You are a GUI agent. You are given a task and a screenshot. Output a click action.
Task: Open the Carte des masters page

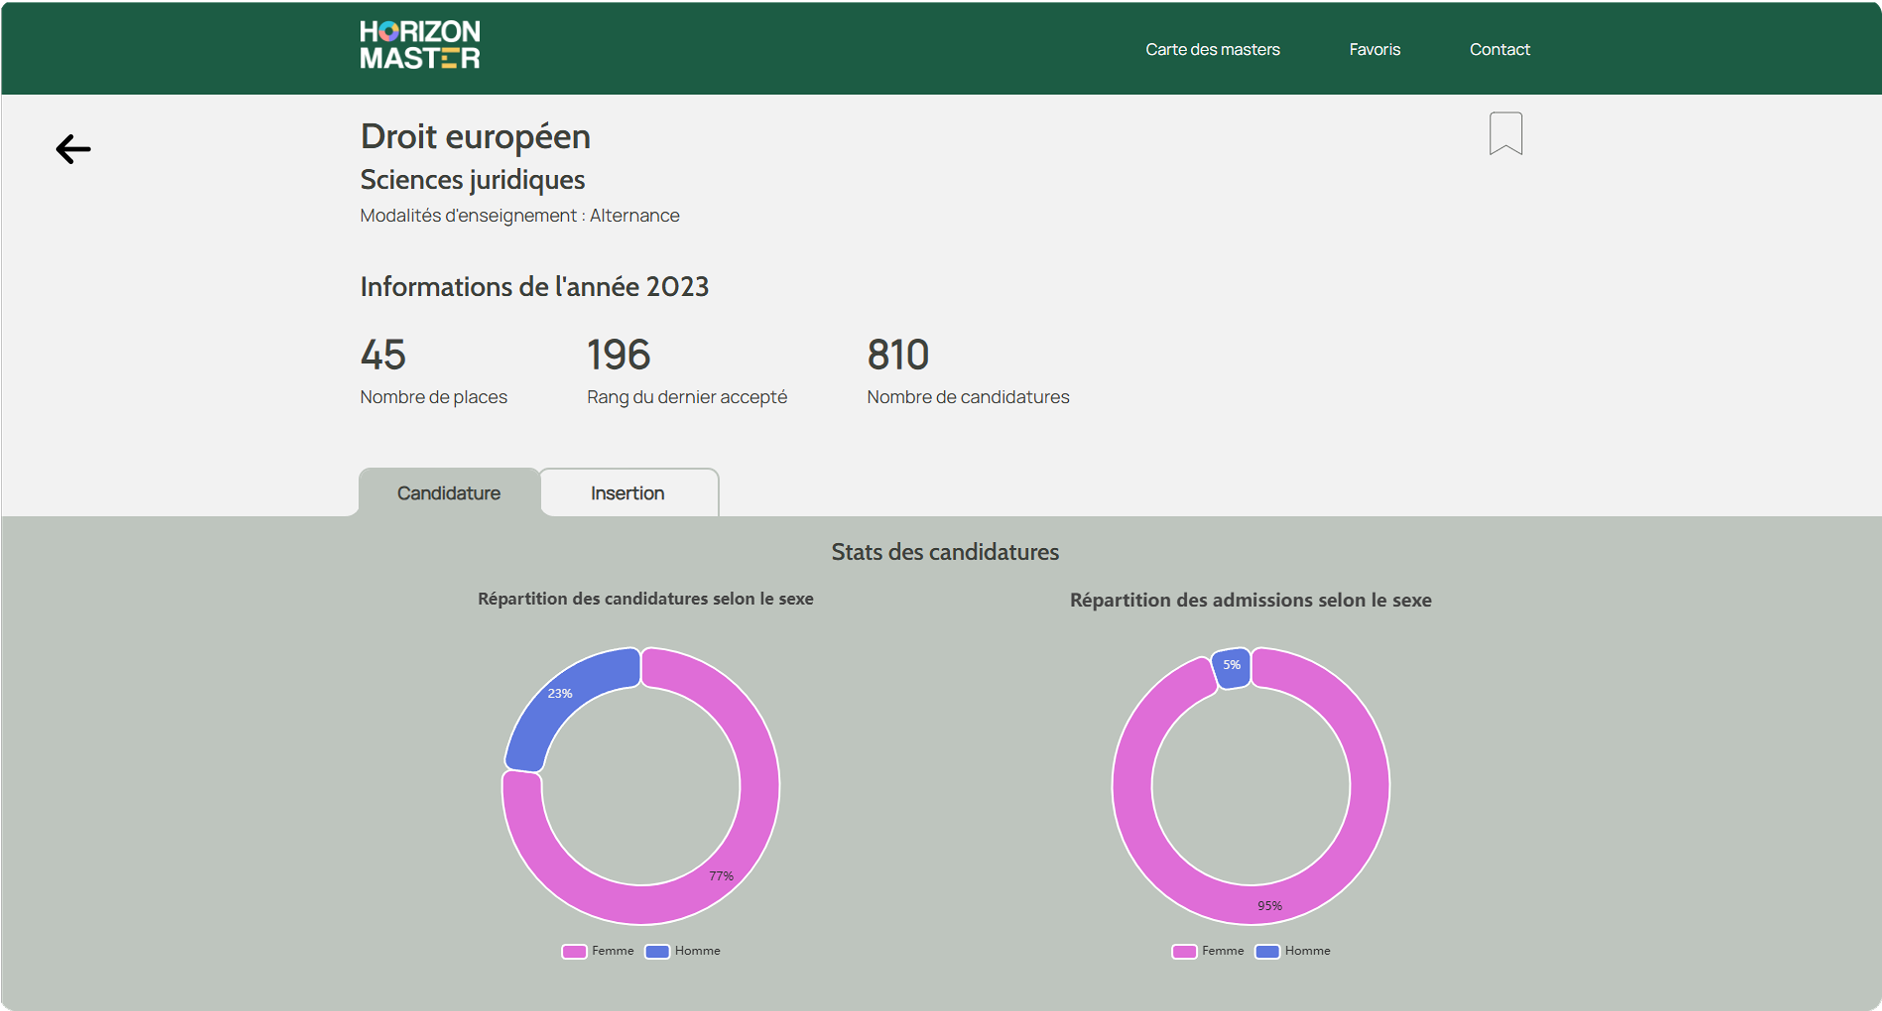[1212, 49]
